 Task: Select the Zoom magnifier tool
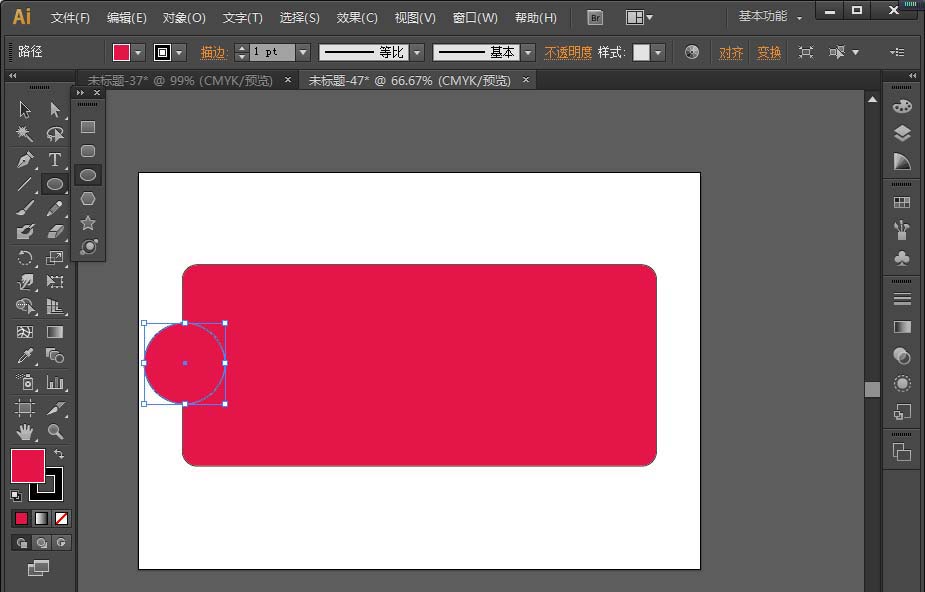[x=55, y=432]
